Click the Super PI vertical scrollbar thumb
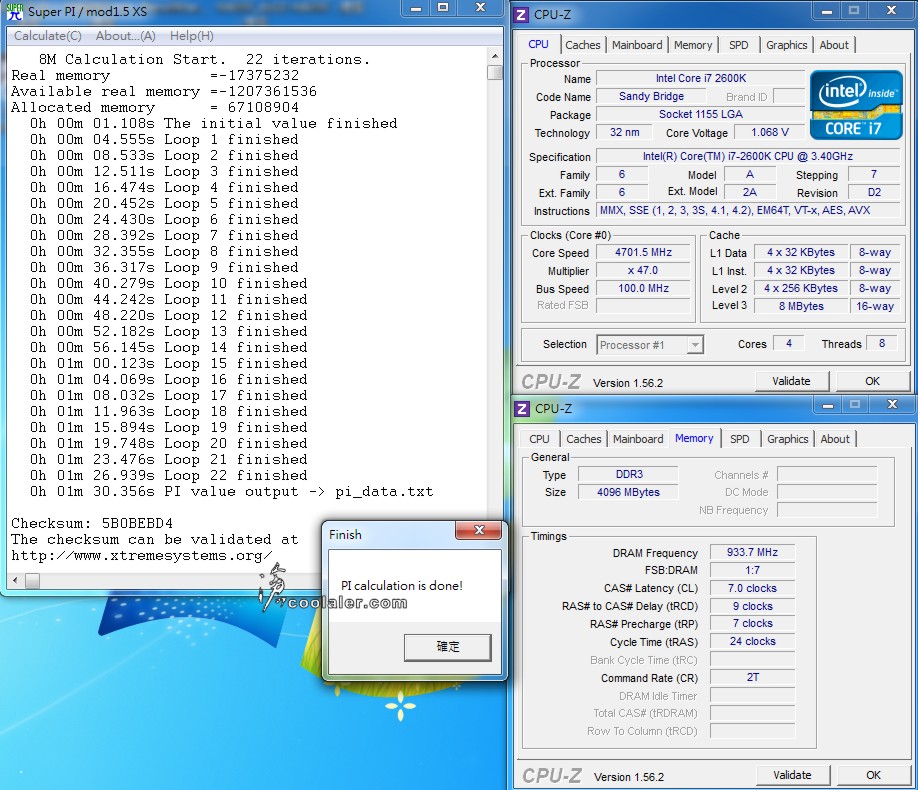The image size is (918, 790). pos(495,73)
